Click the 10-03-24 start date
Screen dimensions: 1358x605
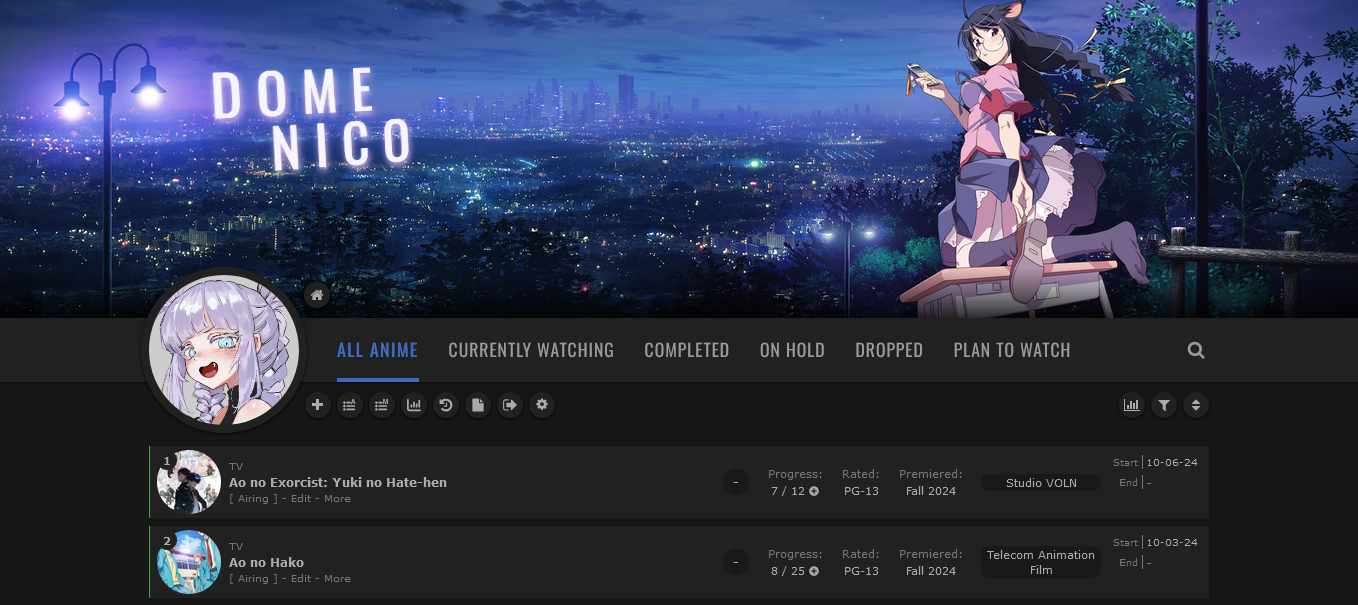1172,542
